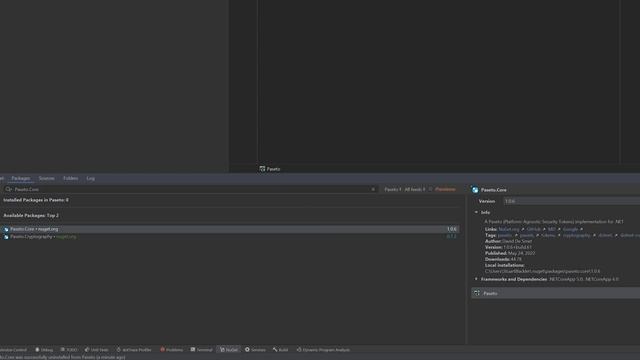640x360 pixels.
Task: Open the Google link
Action: tap(570, 229)
